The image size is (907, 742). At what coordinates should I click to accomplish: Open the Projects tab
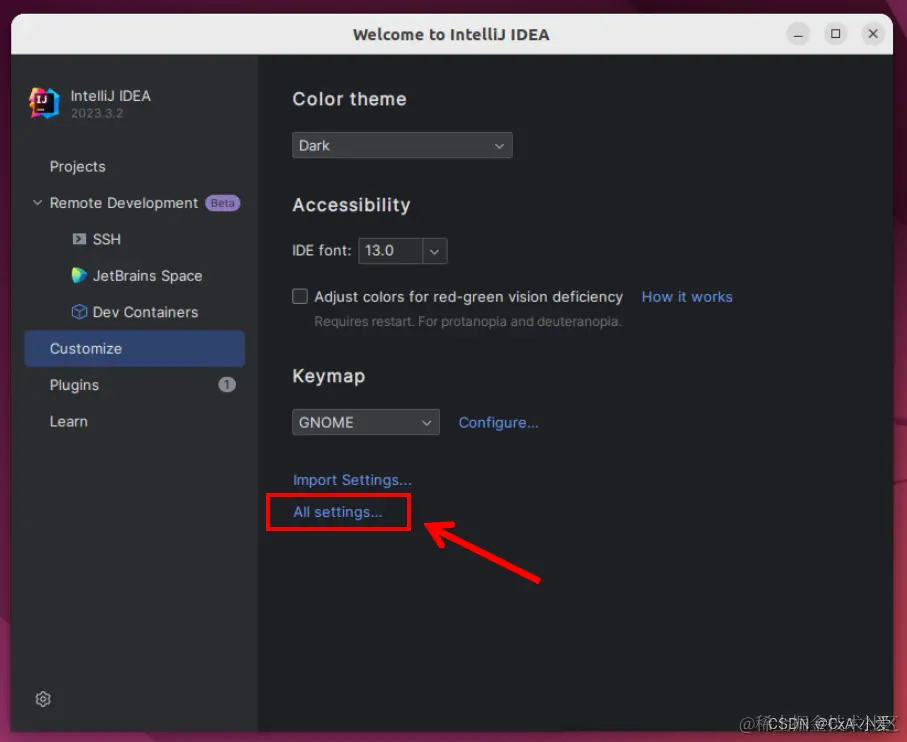pyautogui.click(x=78, y=167)
